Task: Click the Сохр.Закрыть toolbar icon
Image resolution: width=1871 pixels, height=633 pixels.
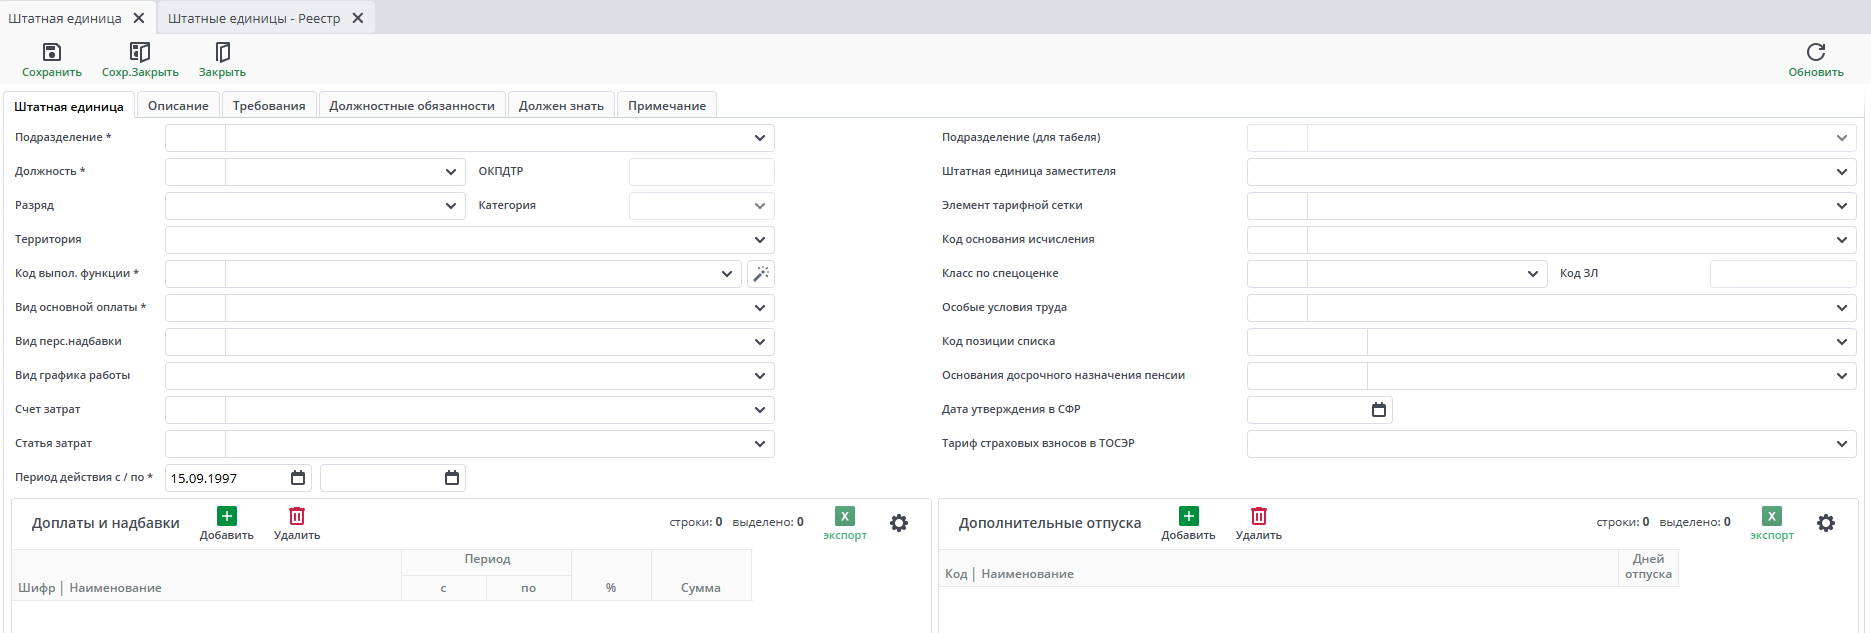Action: click(x=140, y=52)
